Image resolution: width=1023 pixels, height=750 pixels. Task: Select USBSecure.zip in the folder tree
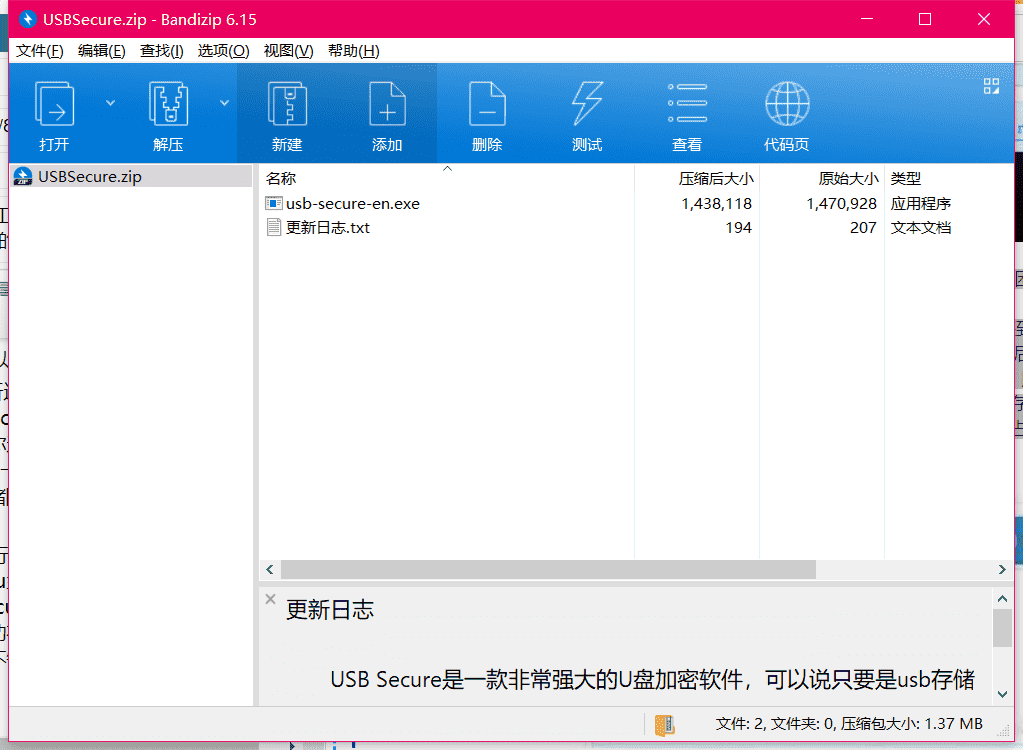click(132, 177)
